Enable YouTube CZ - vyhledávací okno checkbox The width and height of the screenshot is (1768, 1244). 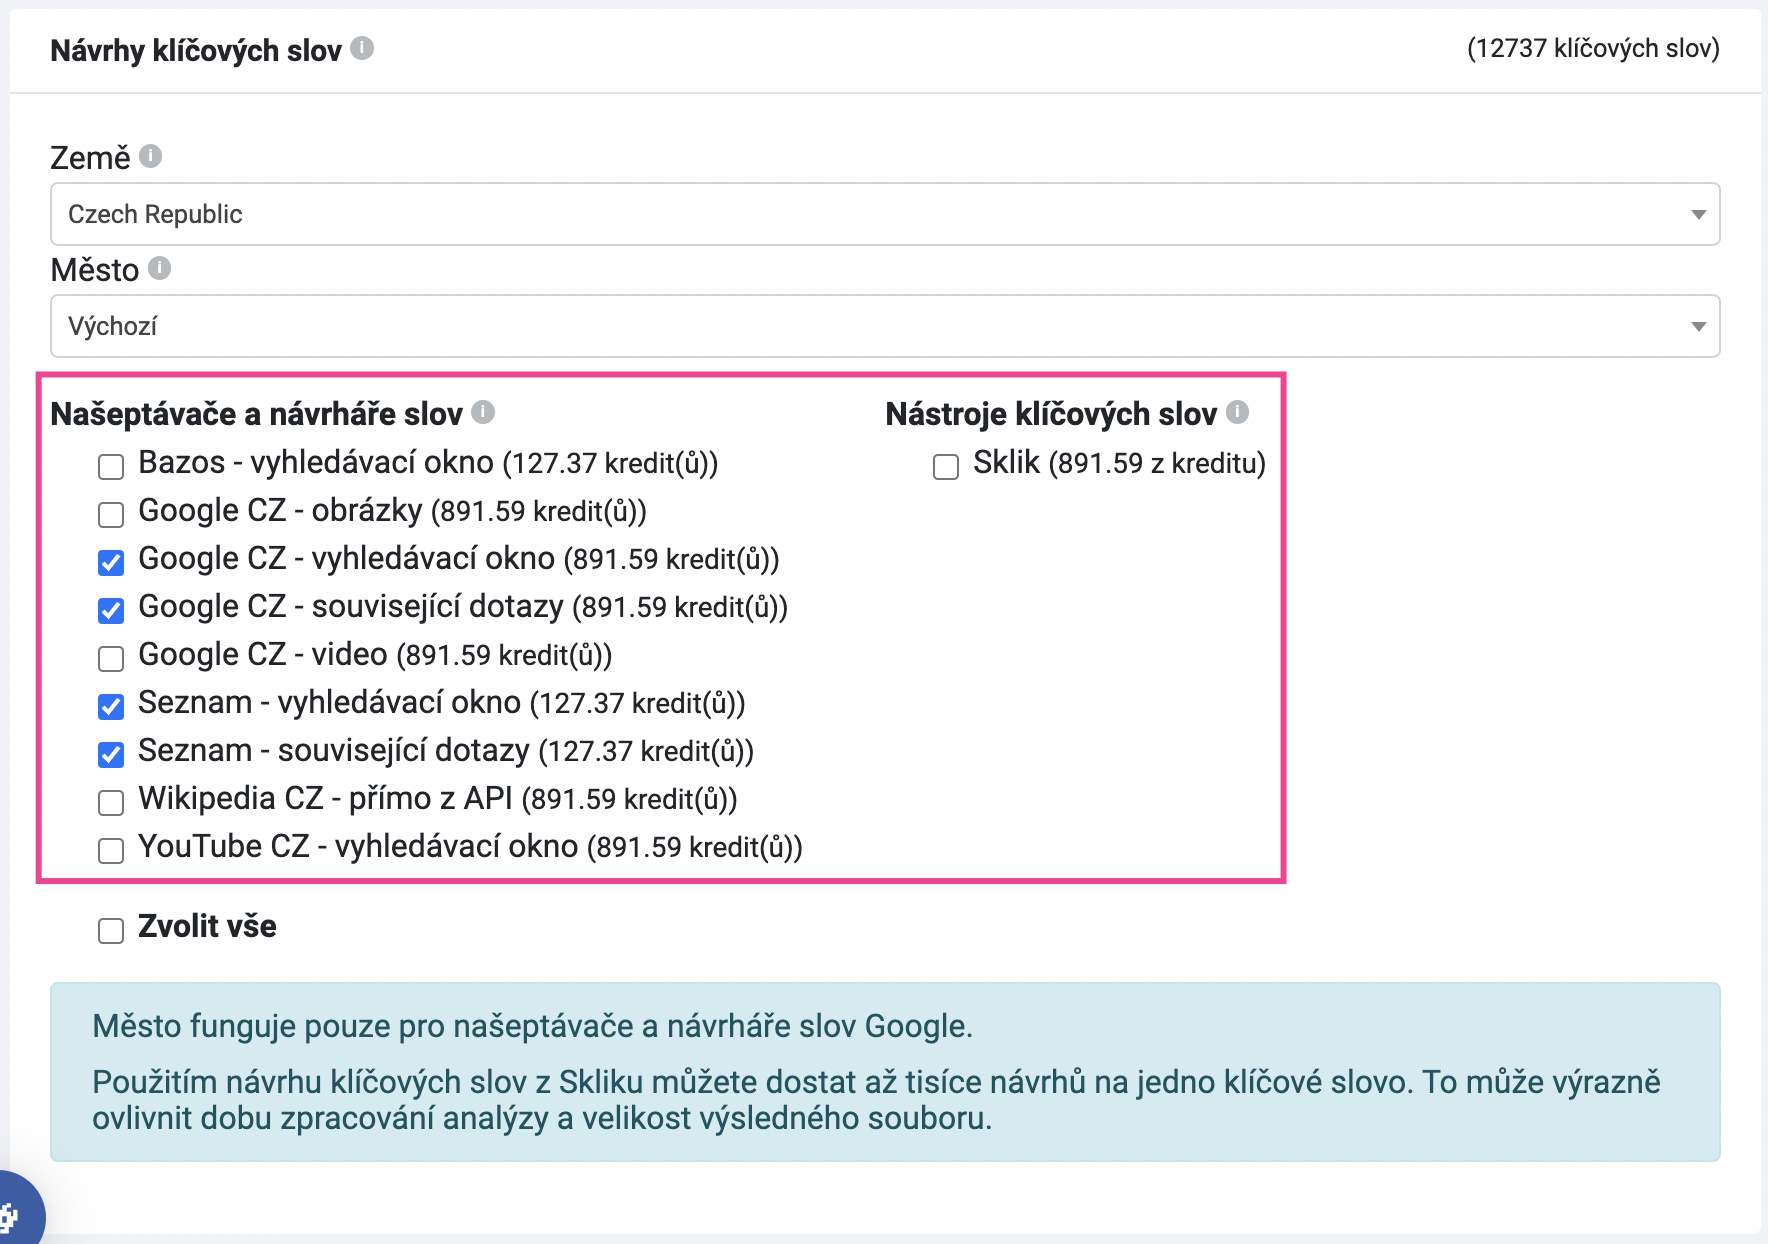coord(111,851)
